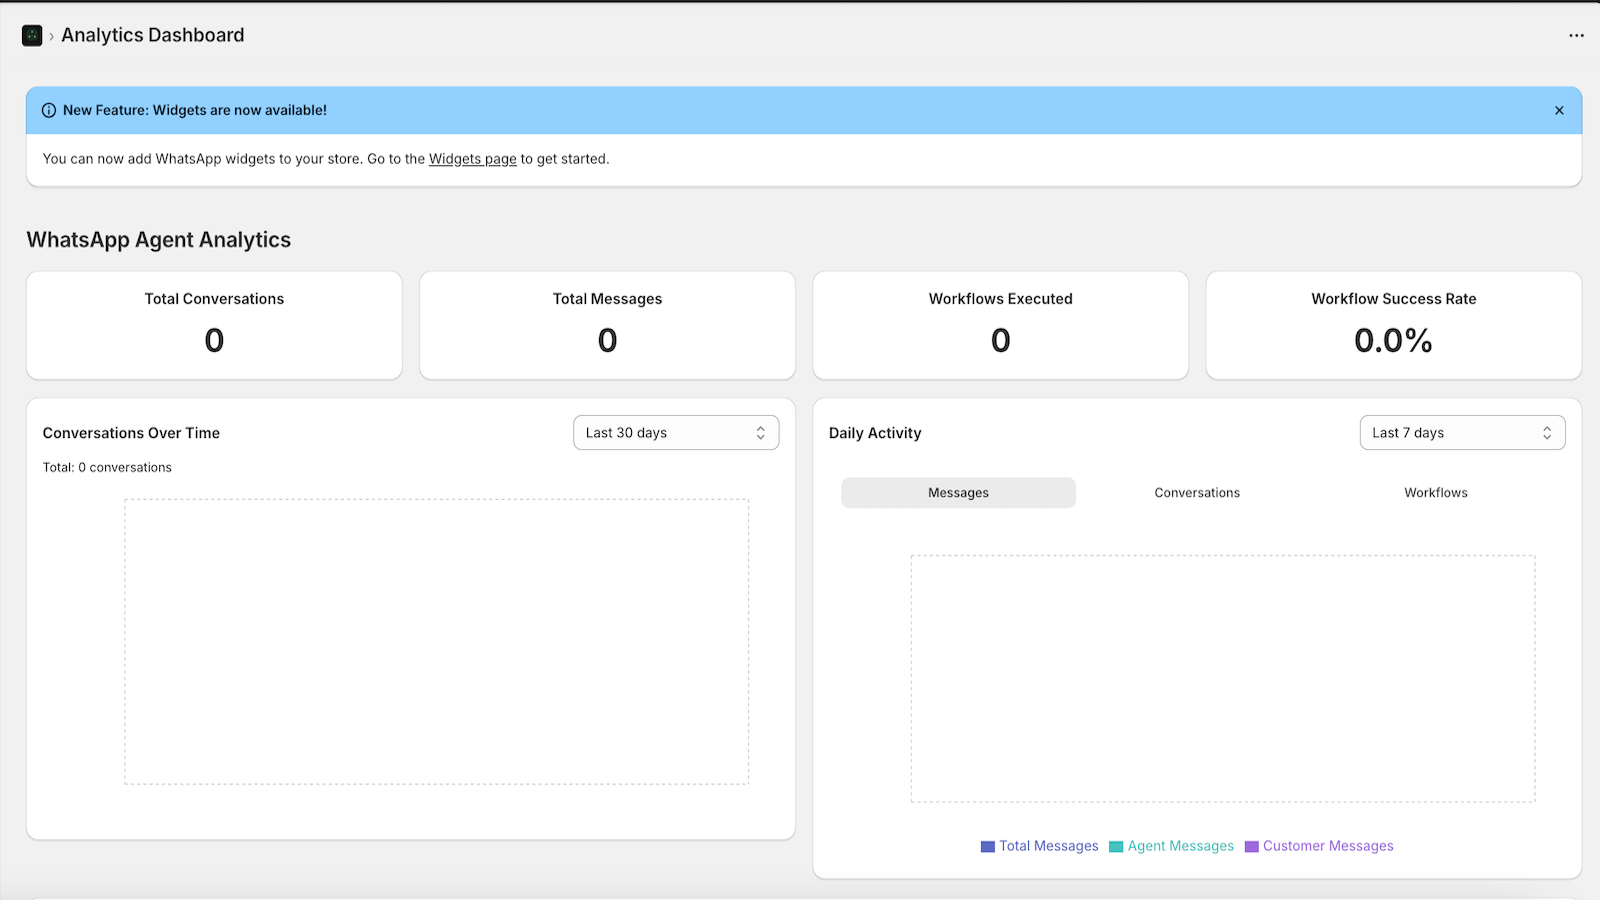Screen dimensions: 1600x900
Task: Switch to the Conversations tab in Daily Activity
Action: click(1196, 492)
